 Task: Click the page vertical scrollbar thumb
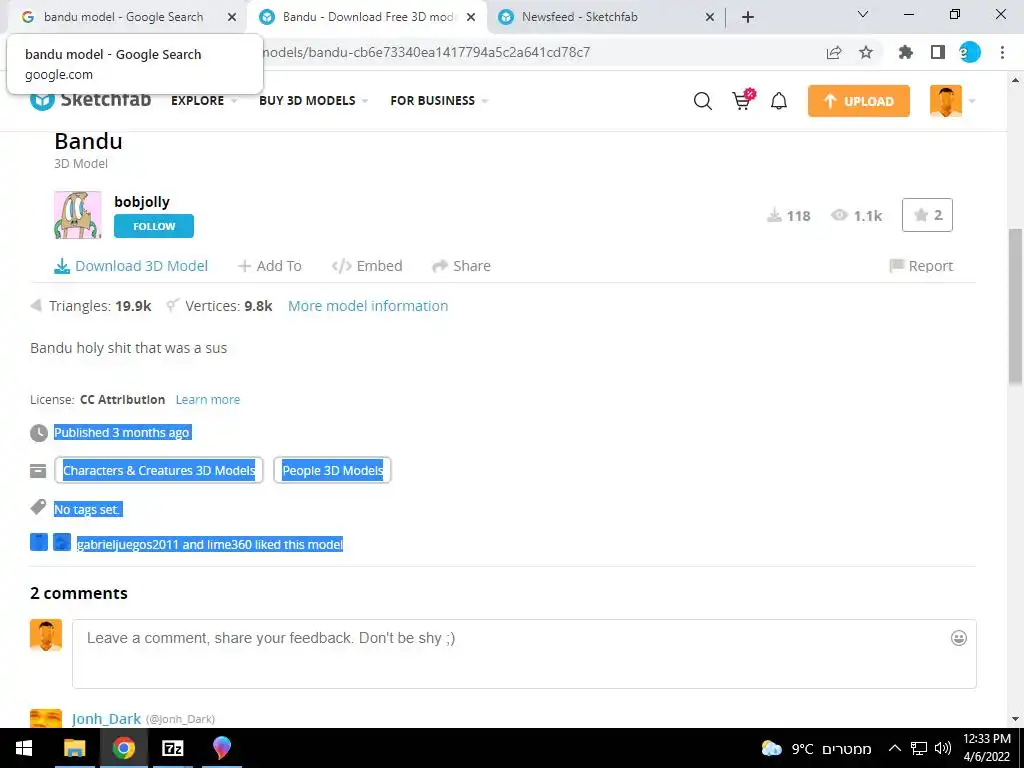[1016, 306]
